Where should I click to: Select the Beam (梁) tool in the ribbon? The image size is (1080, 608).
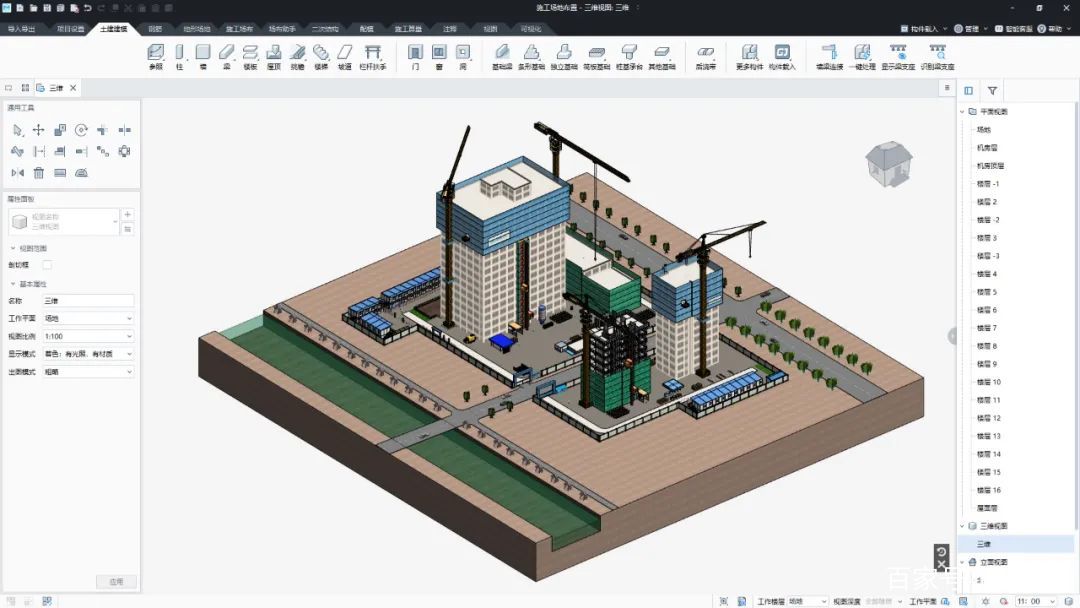[x=227, y=57]
